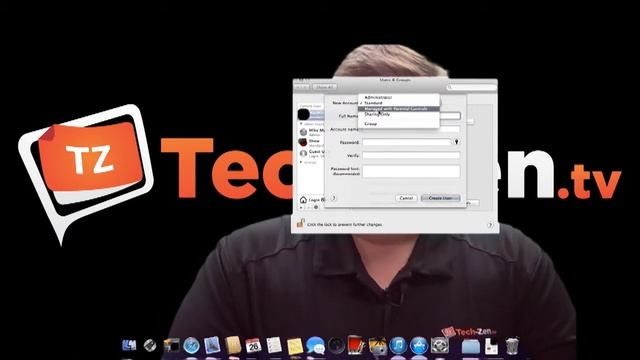
Task: Click the add user plus button
Action: [302, 207]
